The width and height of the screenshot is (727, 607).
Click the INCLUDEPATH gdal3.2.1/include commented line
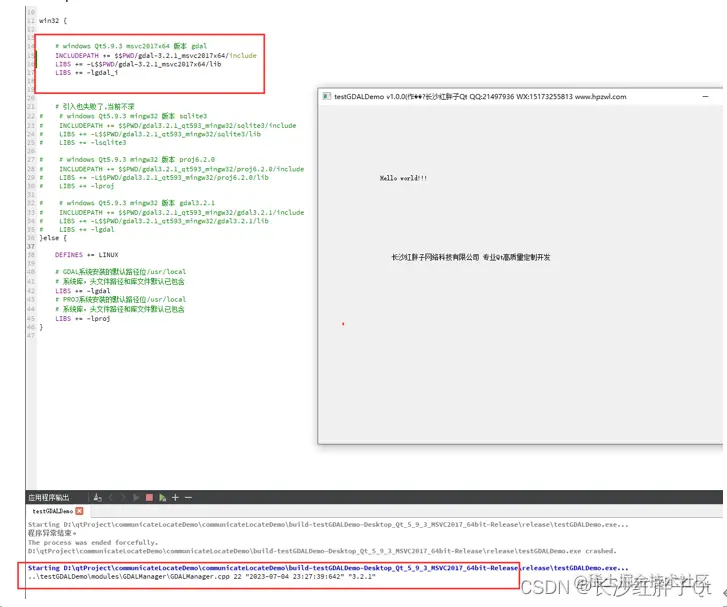tap(181, 212)
